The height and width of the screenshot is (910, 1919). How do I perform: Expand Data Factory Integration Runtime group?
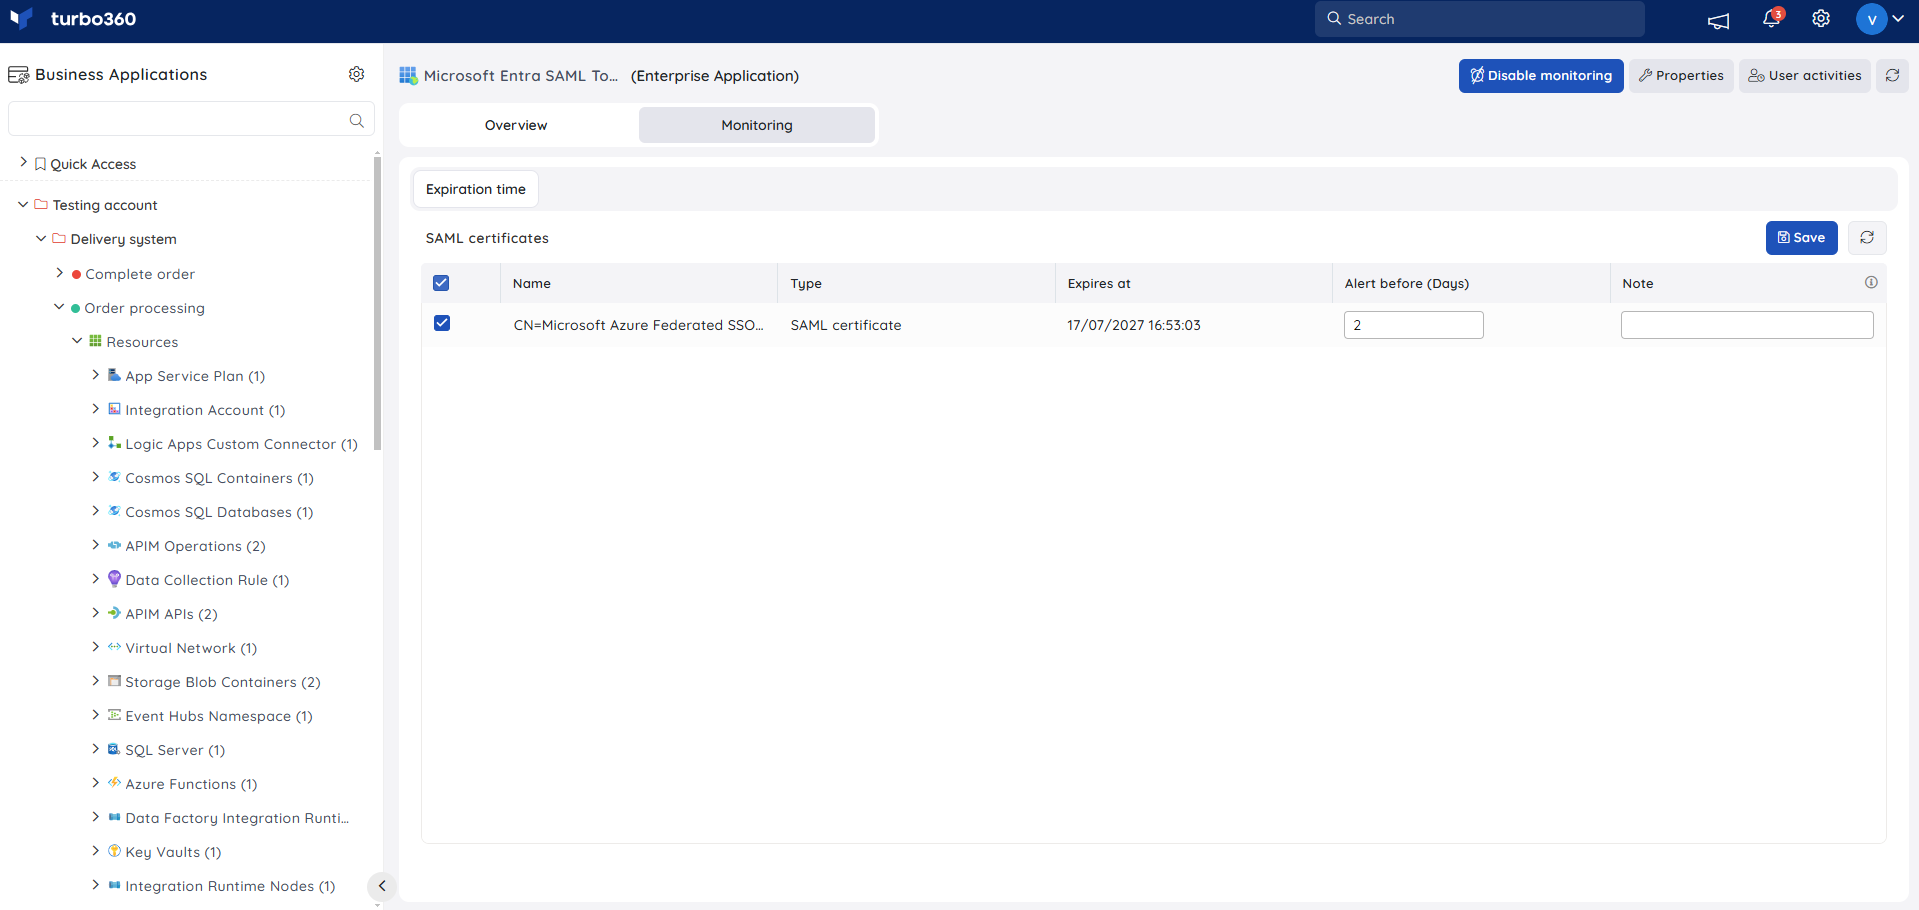click(96, 817)
